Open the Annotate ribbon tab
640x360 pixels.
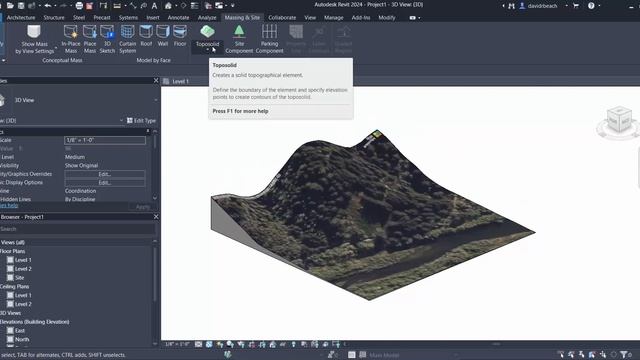(178, 18)
